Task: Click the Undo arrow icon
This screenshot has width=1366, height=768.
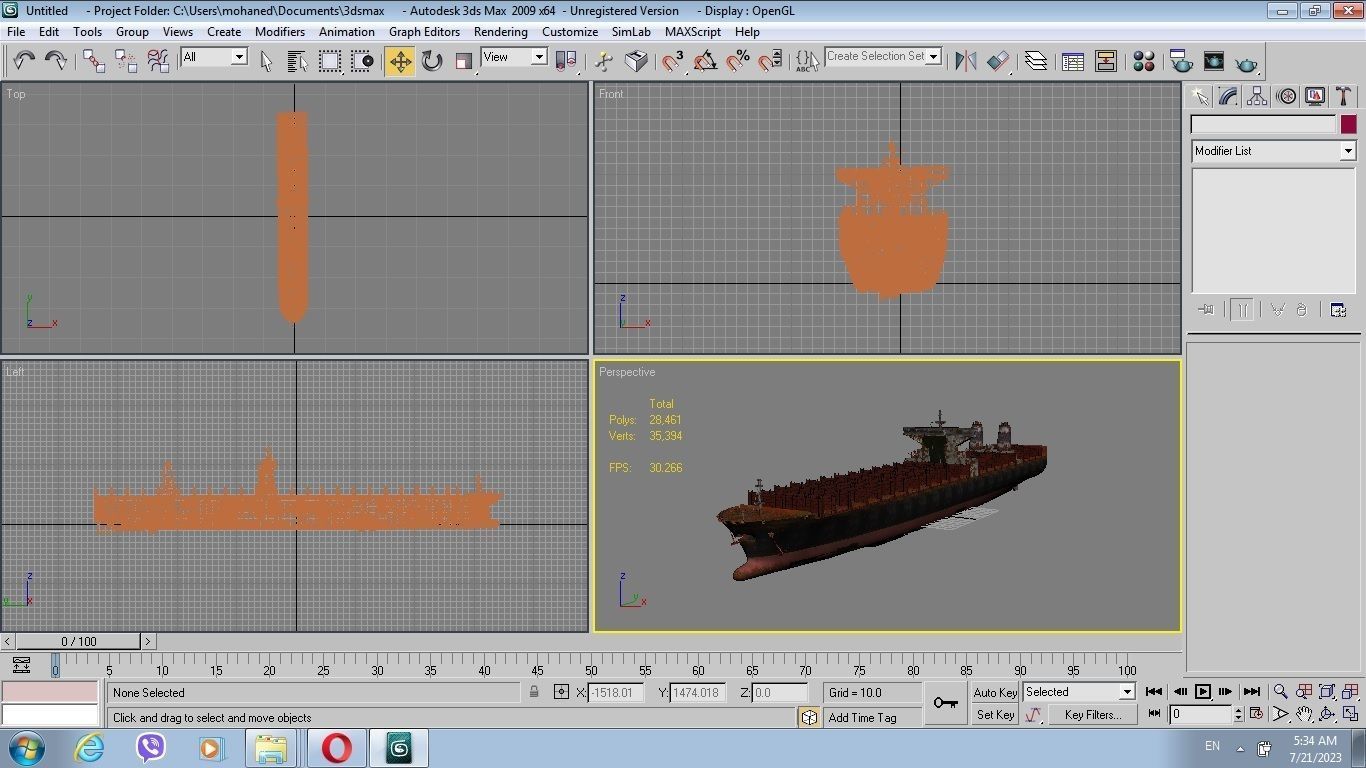Action: (x=24, y=61)
